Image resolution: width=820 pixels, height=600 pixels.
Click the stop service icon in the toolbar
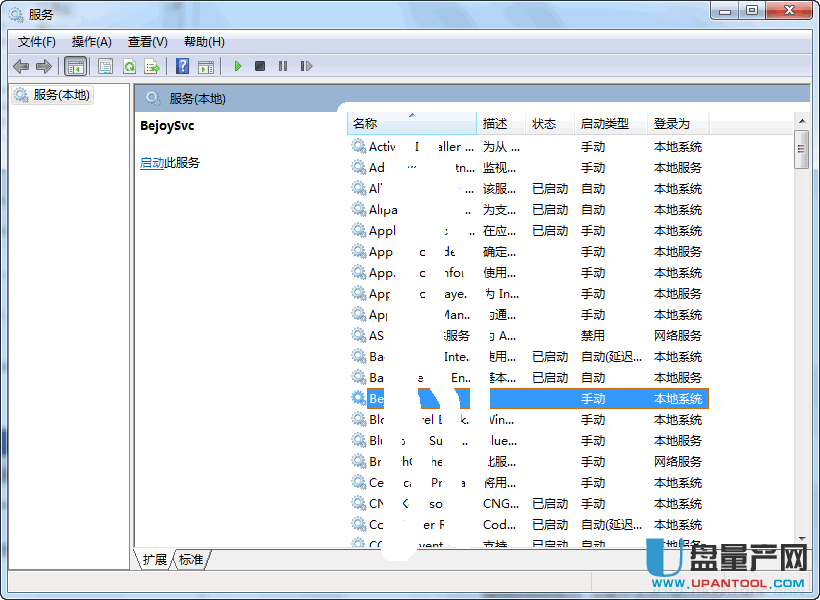[x=260, y=66]
